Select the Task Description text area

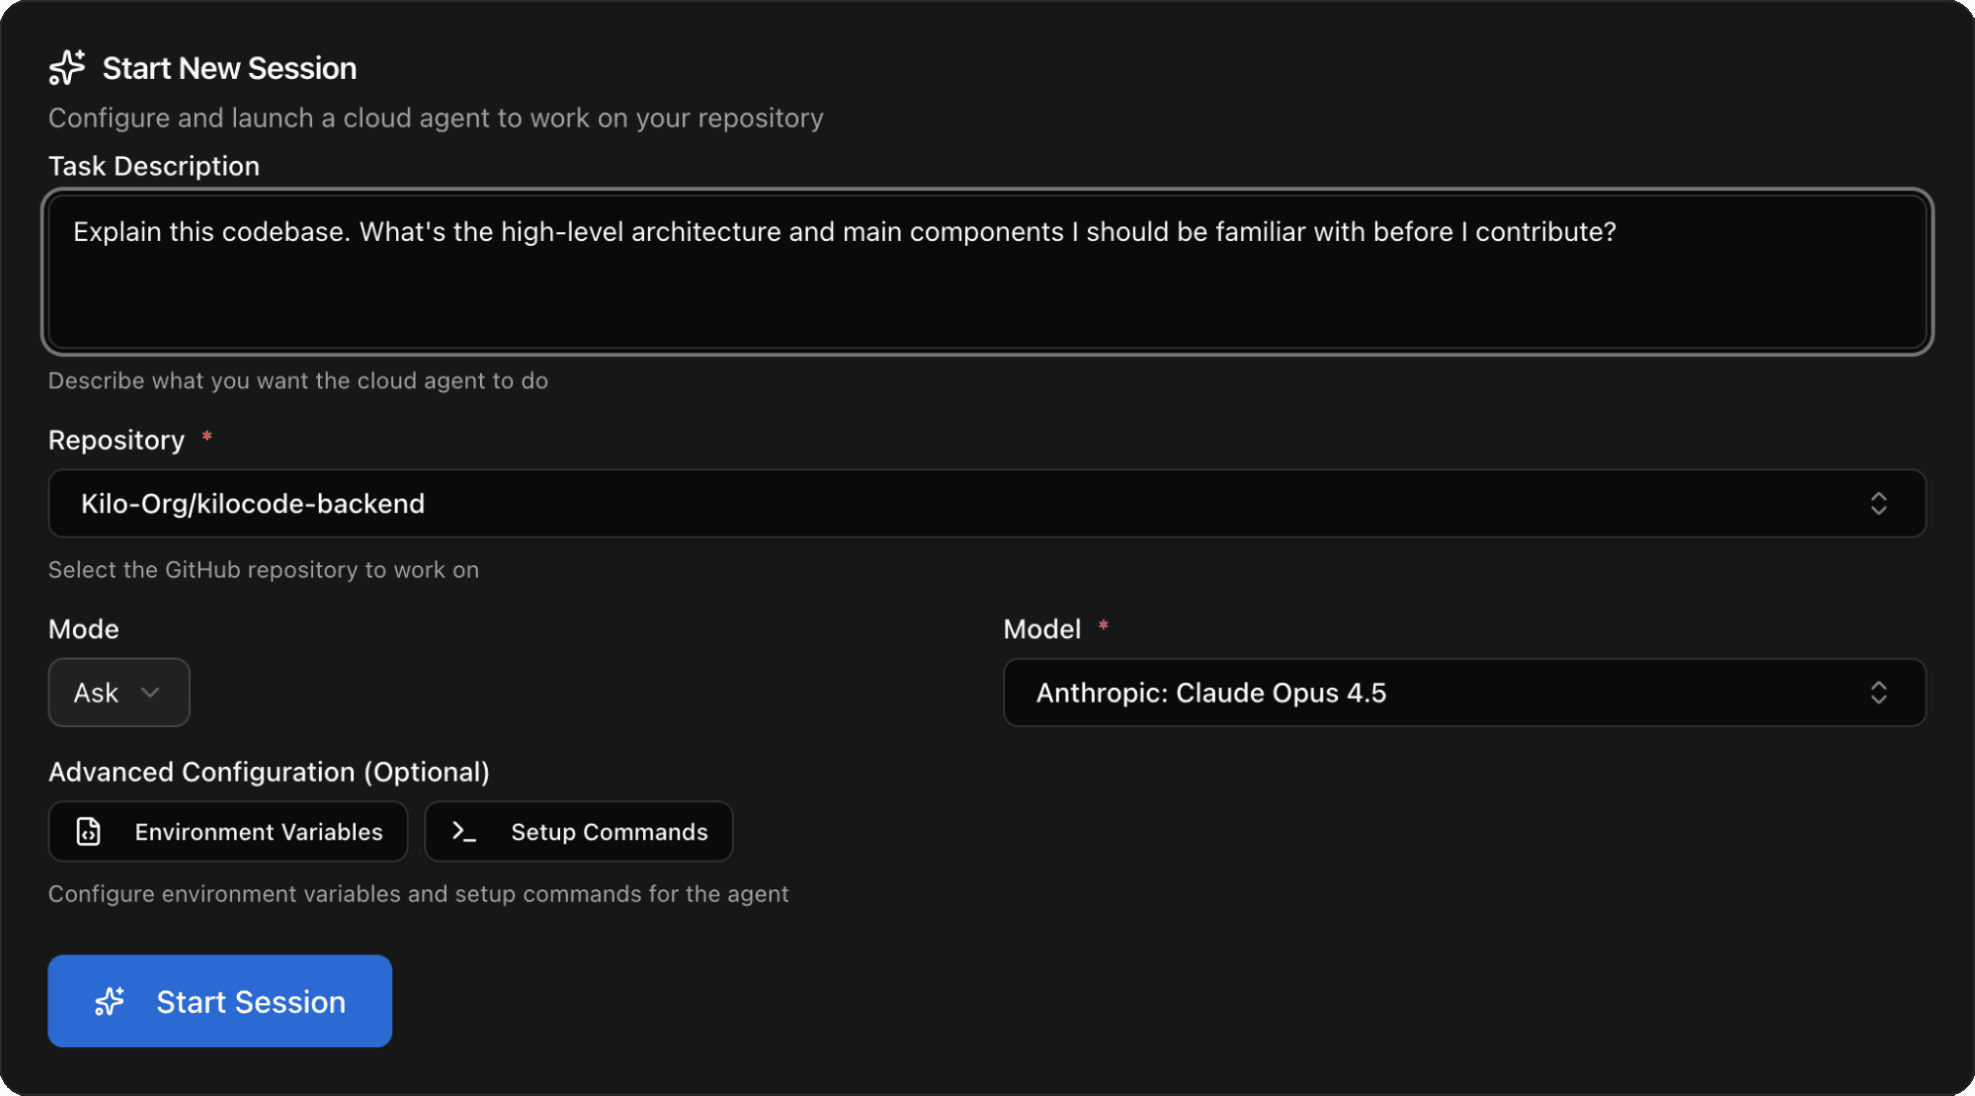pyautogui.click(x=987, y=272)
